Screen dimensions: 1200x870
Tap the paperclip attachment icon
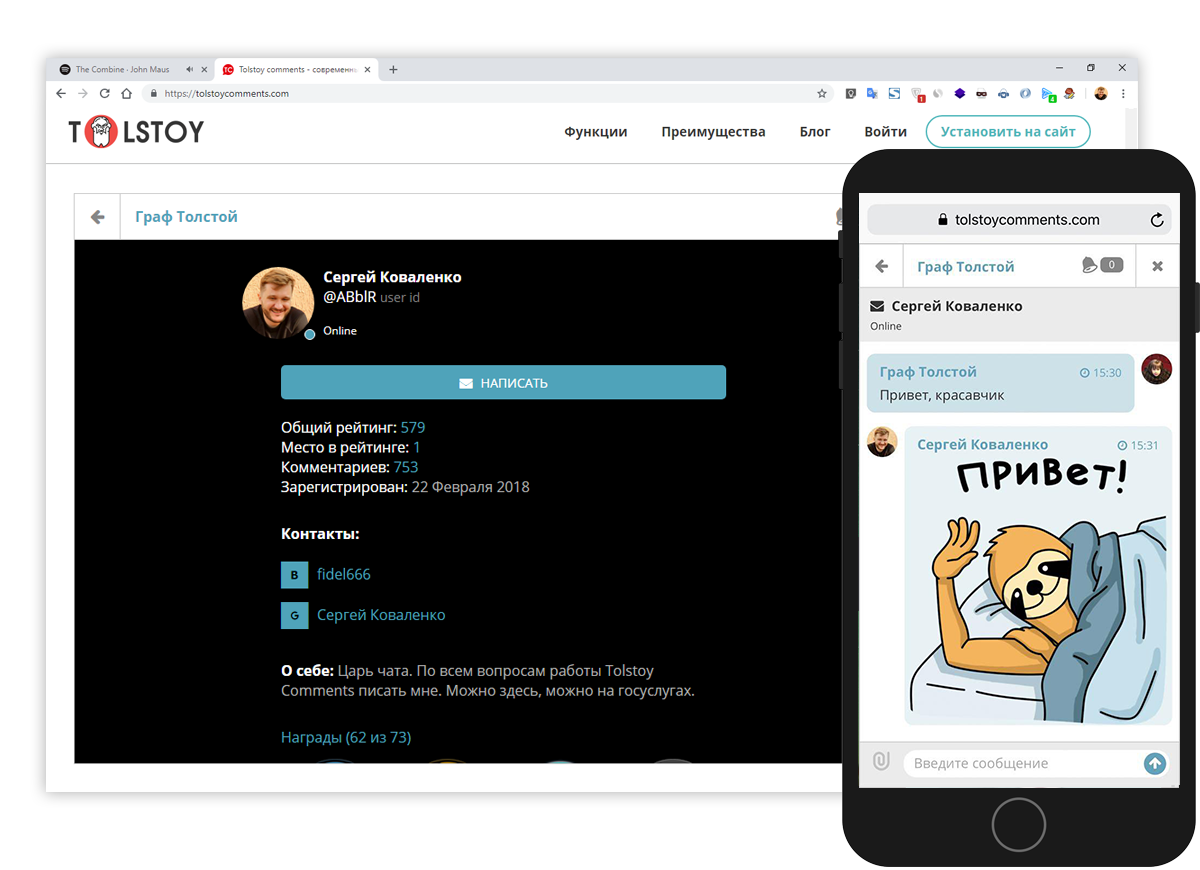pyautogui.click(x=881, y=762)
